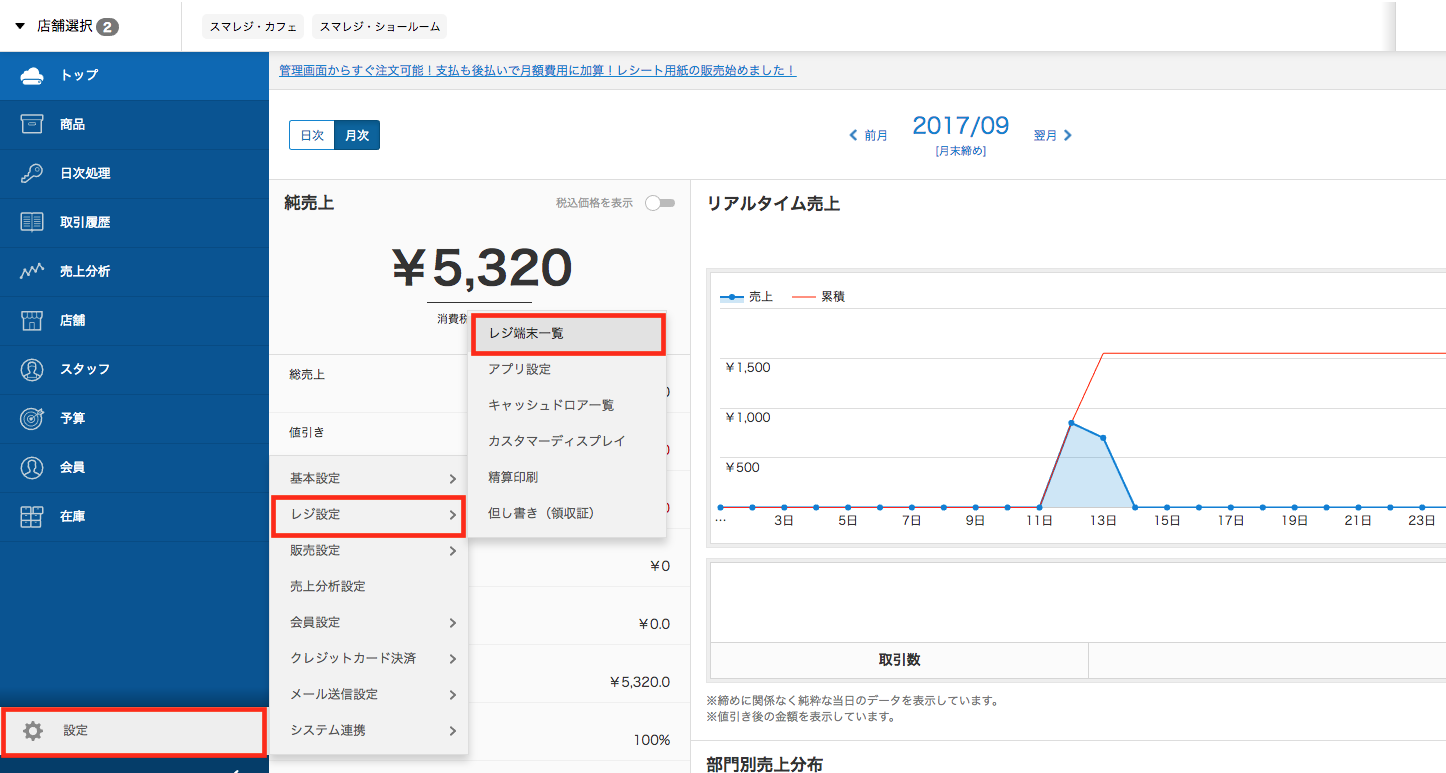Open 商品 via its box icon
The width and height of the screenshot is (1446, 773).
tap(32, 124)
